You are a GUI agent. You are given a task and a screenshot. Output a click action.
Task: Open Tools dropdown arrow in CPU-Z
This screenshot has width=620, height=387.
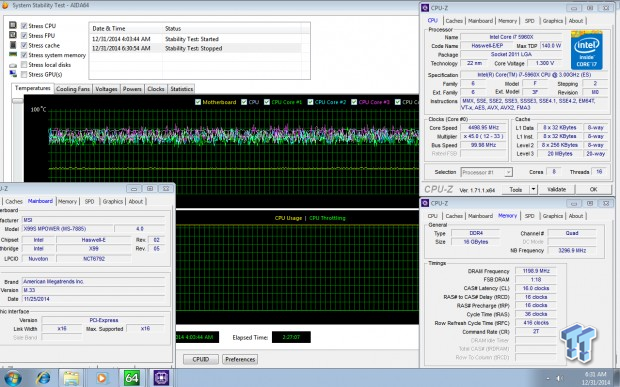[x=533, y=189]
